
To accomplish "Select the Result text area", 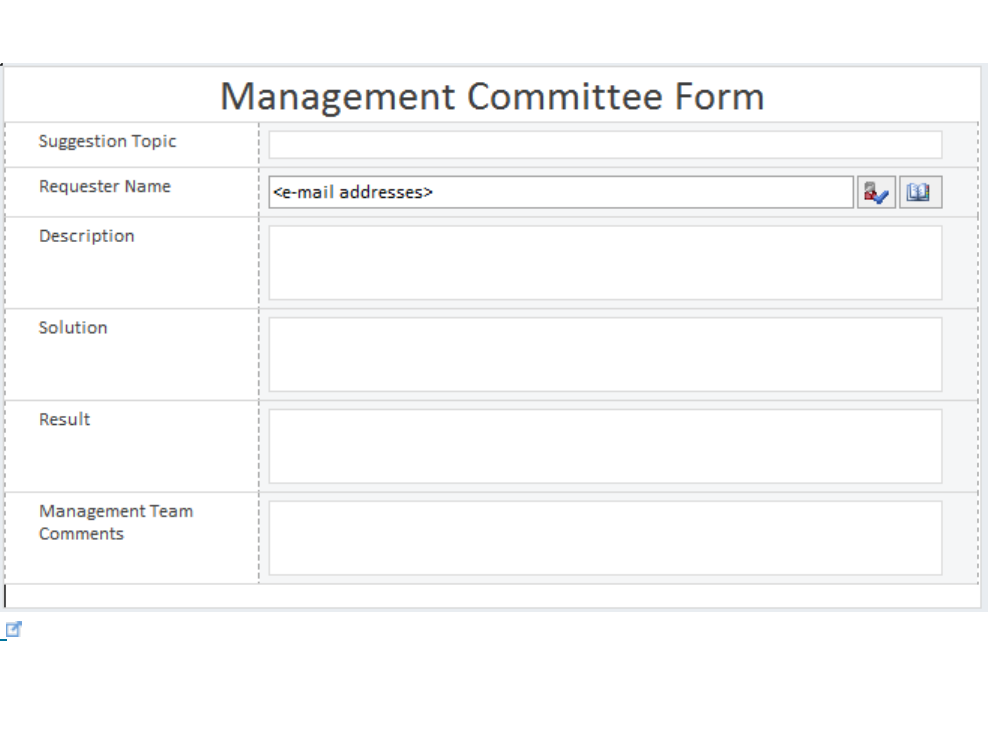I will 605,446.
